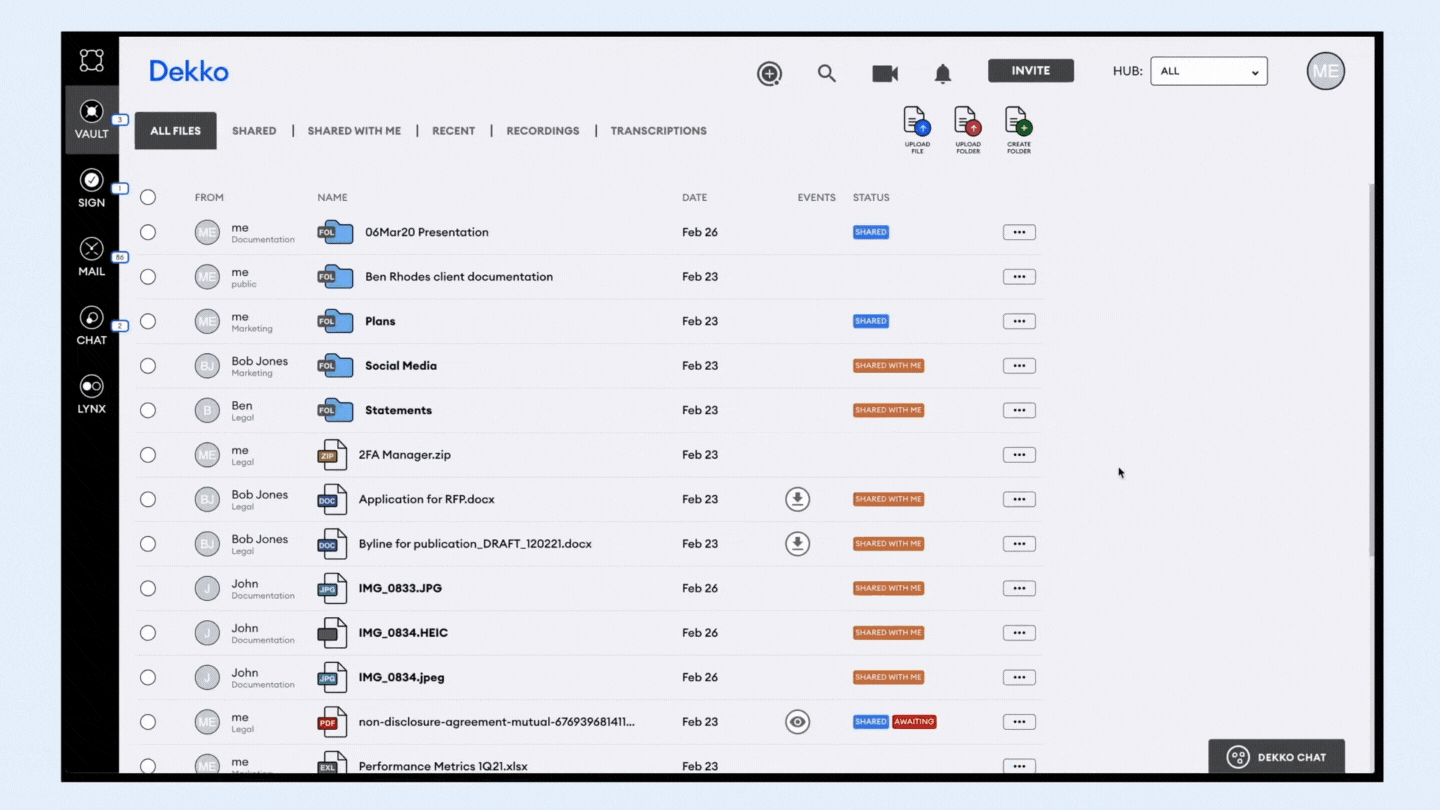The width and height of the screenshot is (1440, 810).
Task: Open the HUB dropdown set to ALL
Action: coord(1209,71)
